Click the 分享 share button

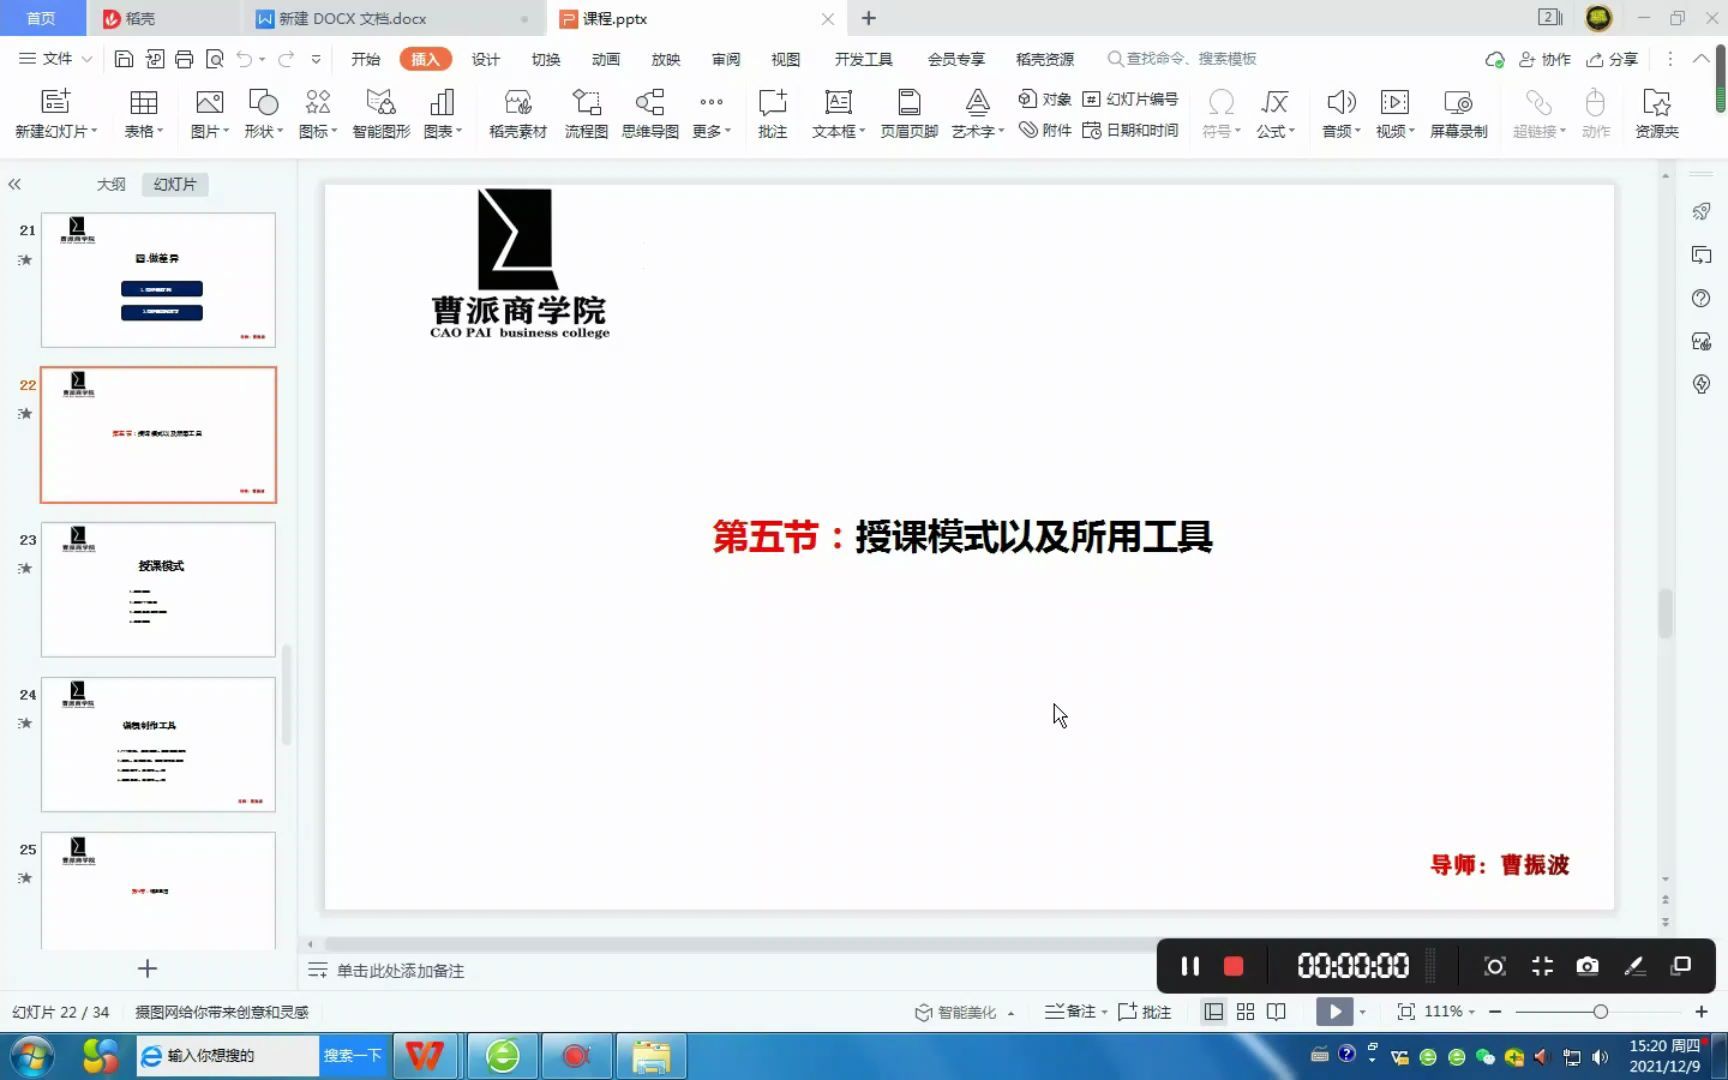tap(1611, 59)
